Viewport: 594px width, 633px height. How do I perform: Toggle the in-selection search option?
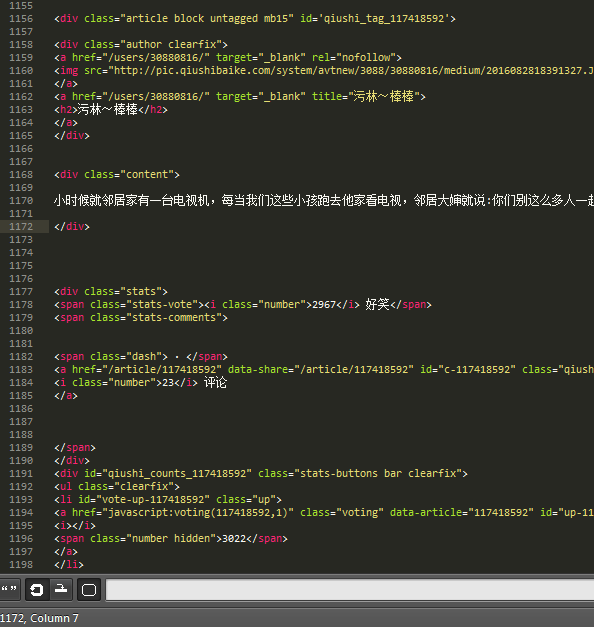pyautogui.click(x=61, y=590)
